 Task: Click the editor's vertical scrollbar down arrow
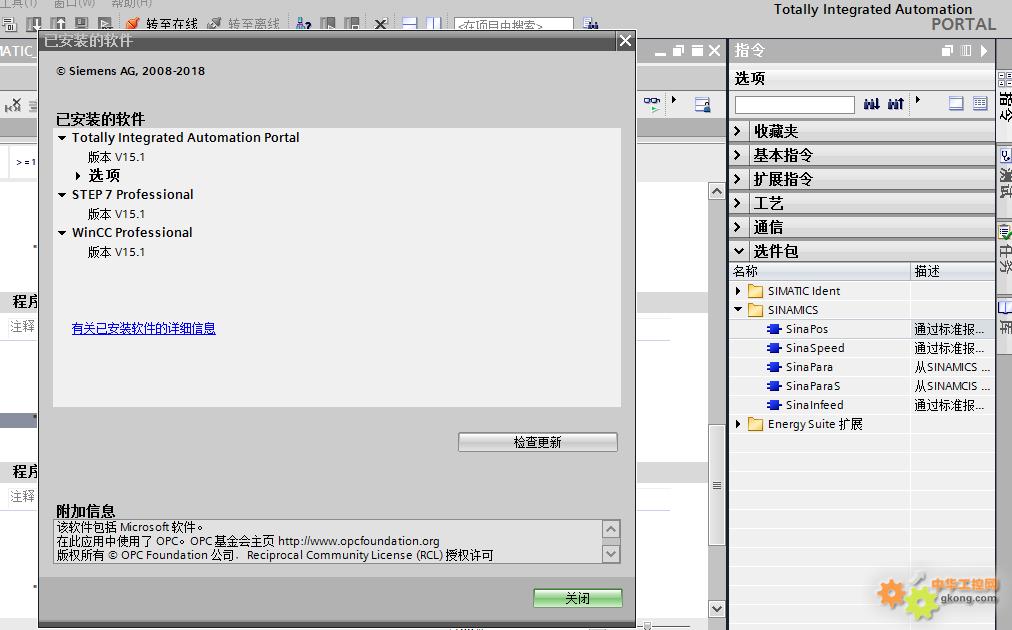(x=716, y=608)
